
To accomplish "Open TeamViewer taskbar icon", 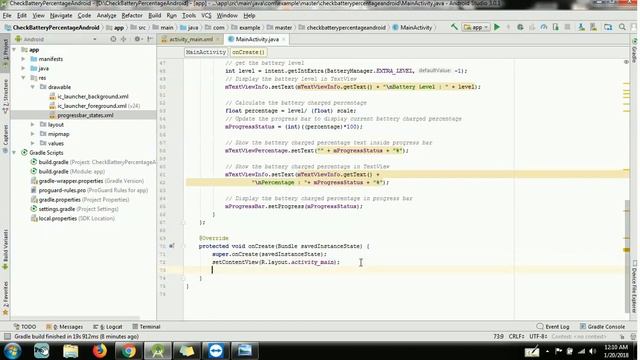I will (x=216, y=351).
